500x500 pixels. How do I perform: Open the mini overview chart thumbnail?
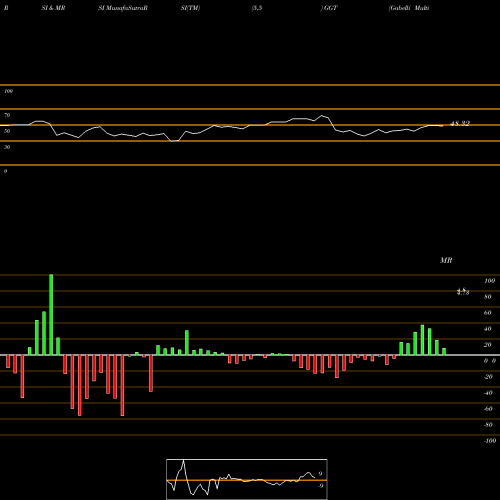(x=247, y=479)
